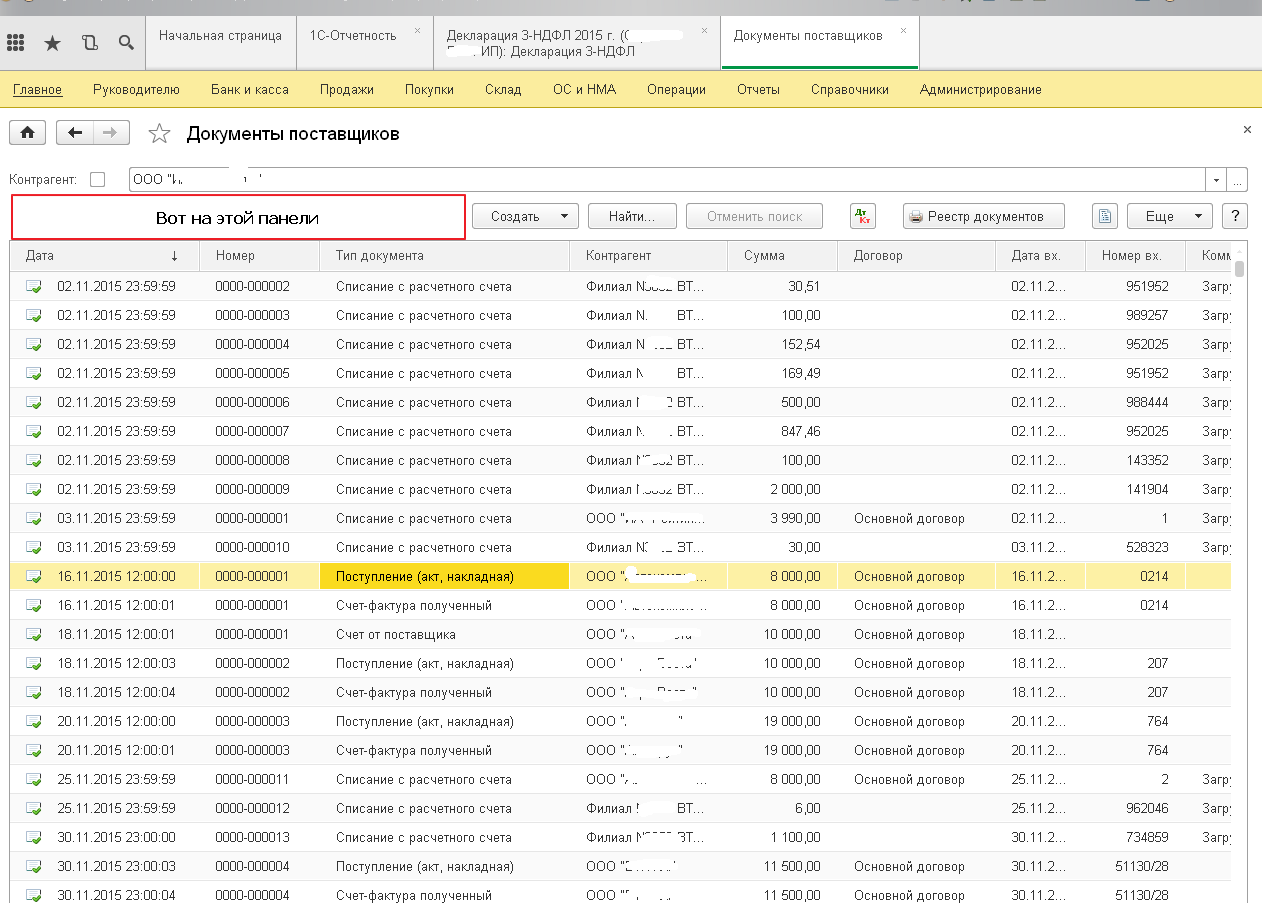
Task: Sort the list by the Сумма column header
Action: point(764,255)
